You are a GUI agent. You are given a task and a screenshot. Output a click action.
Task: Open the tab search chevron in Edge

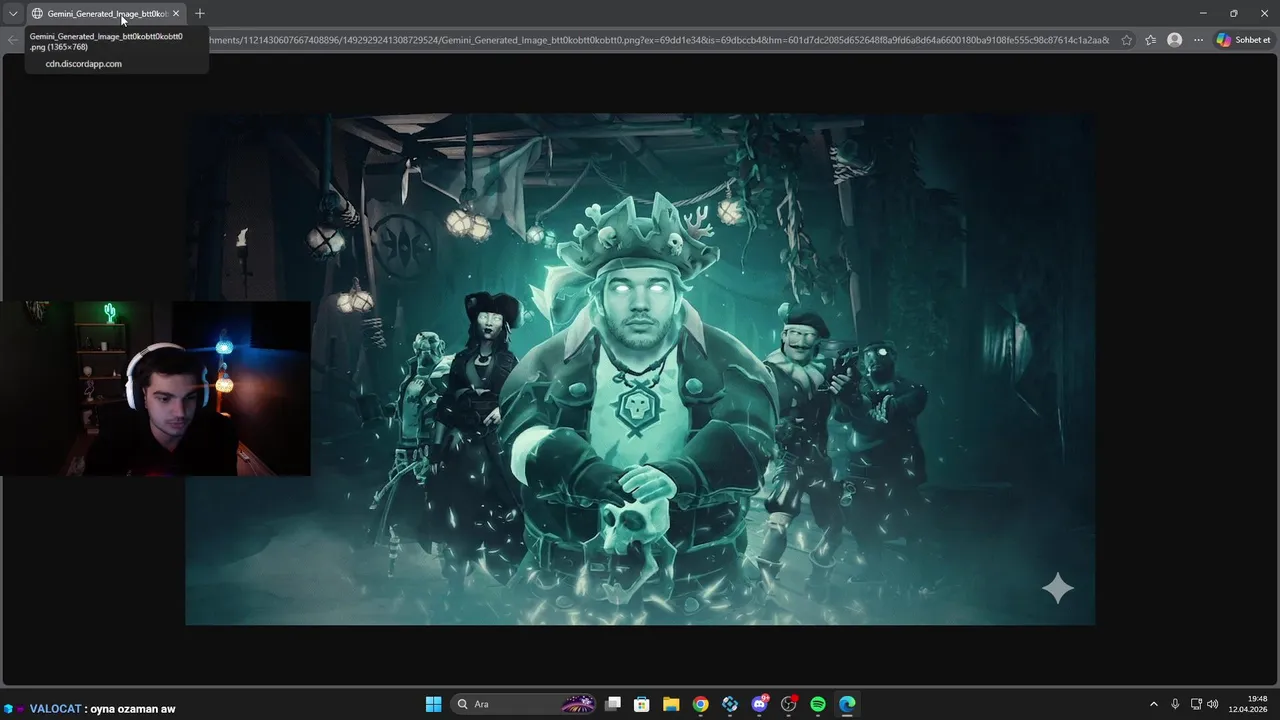coord(13,13)
